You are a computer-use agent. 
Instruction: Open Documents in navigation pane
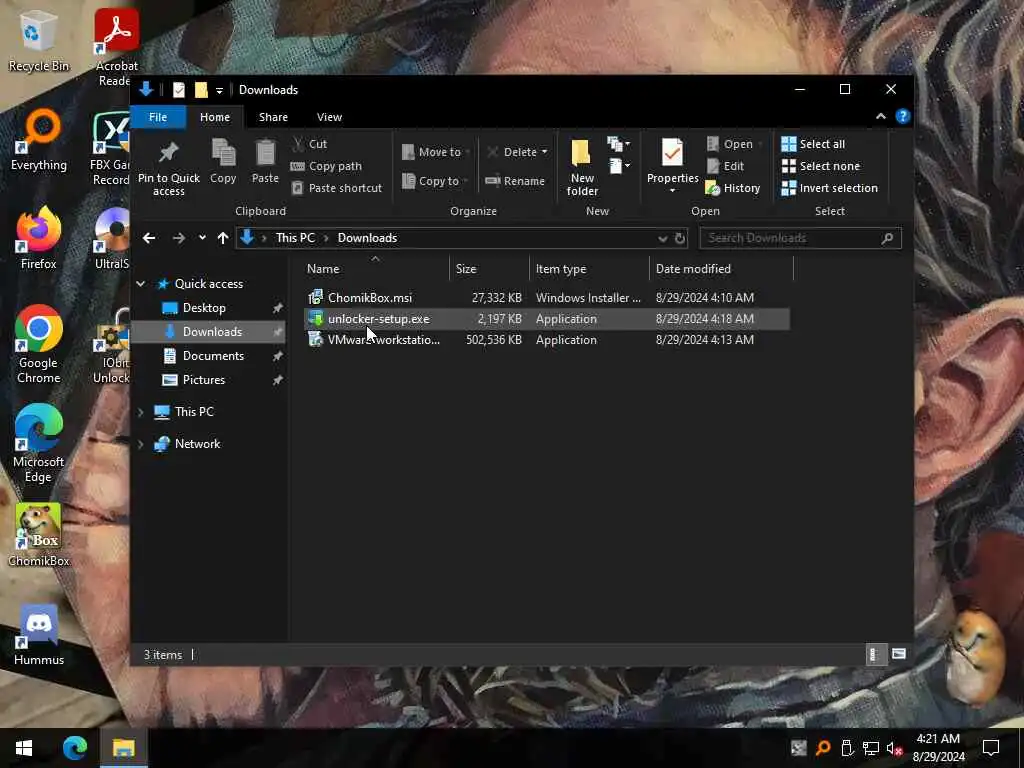point(213,356)
